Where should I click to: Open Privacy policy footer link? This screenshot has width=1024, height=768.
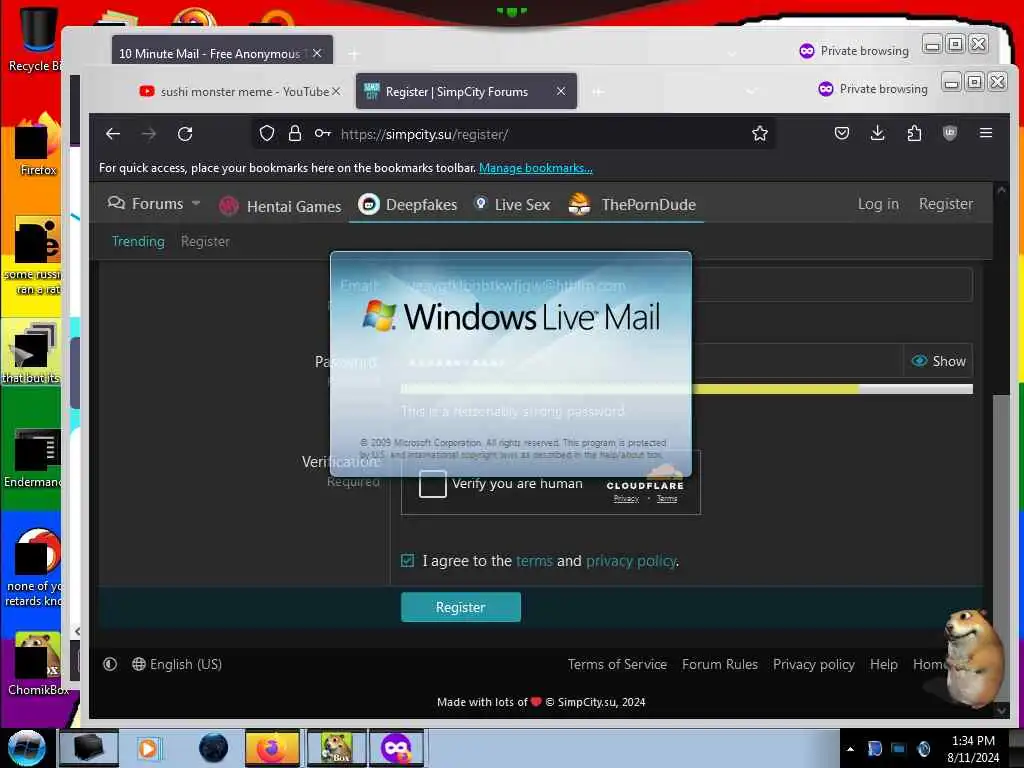814,664
